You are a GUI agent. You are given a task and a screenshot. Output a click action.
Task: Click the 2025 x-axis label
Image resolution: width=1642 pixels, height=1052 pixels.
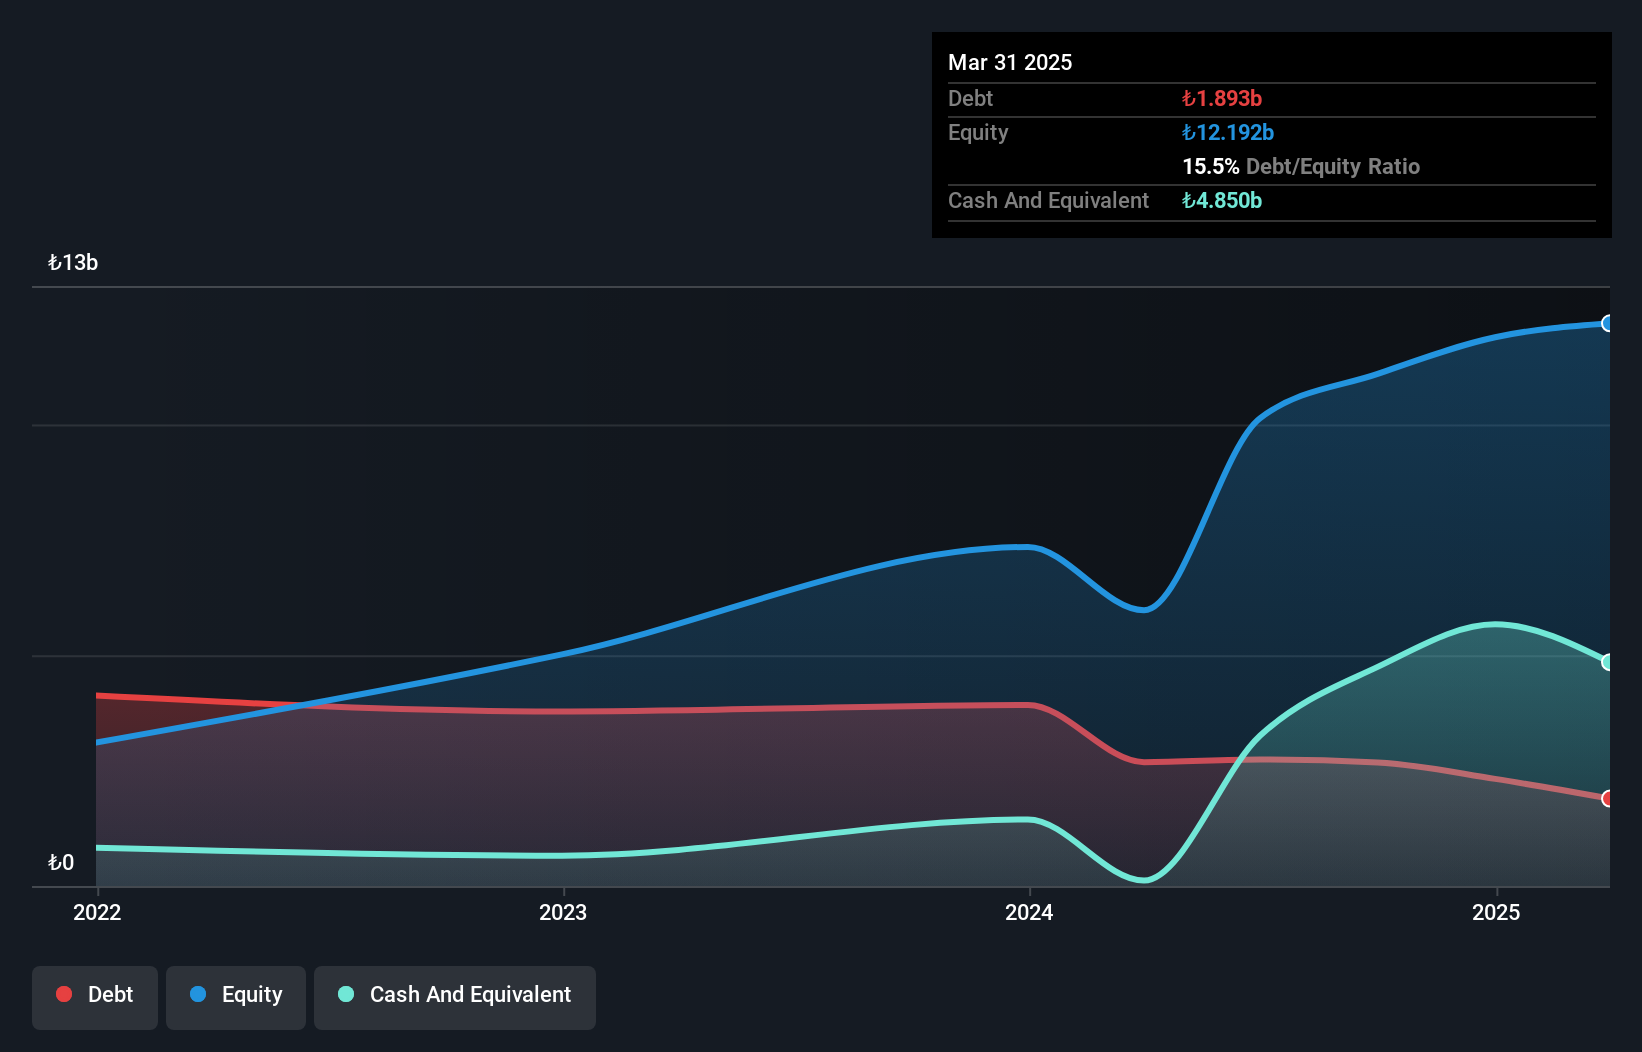(x=1496, y=912)
